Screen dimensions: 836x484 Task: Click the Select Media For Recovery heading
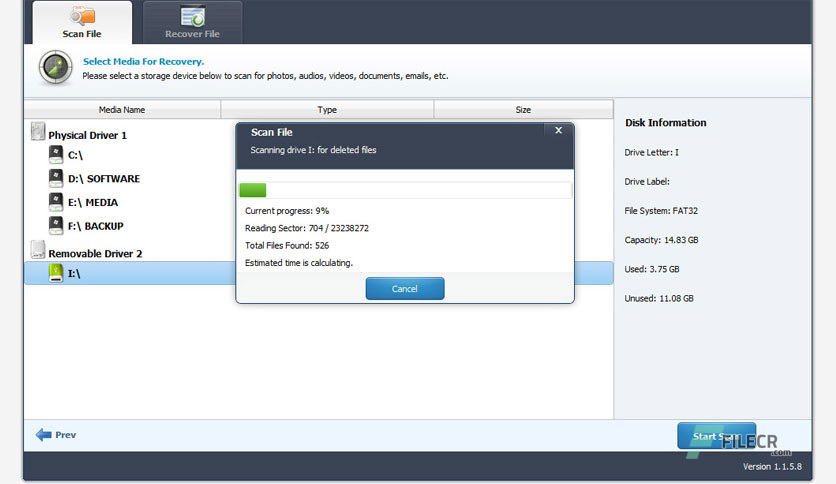click(x=143, y=61)
